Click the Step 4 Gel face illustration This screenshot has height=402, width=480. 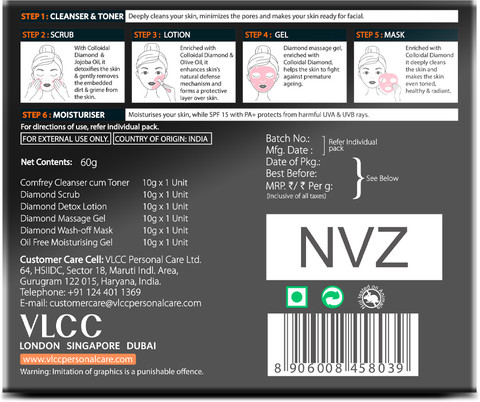(263, 72)
